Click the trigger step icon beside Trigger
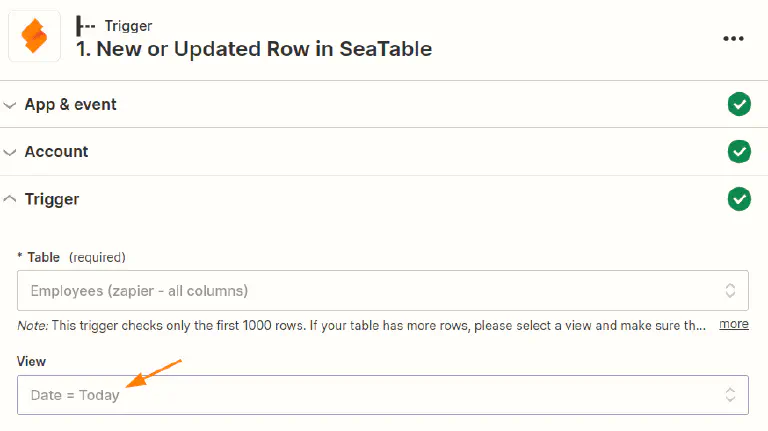The image size is (768, 431). [87, 27]
